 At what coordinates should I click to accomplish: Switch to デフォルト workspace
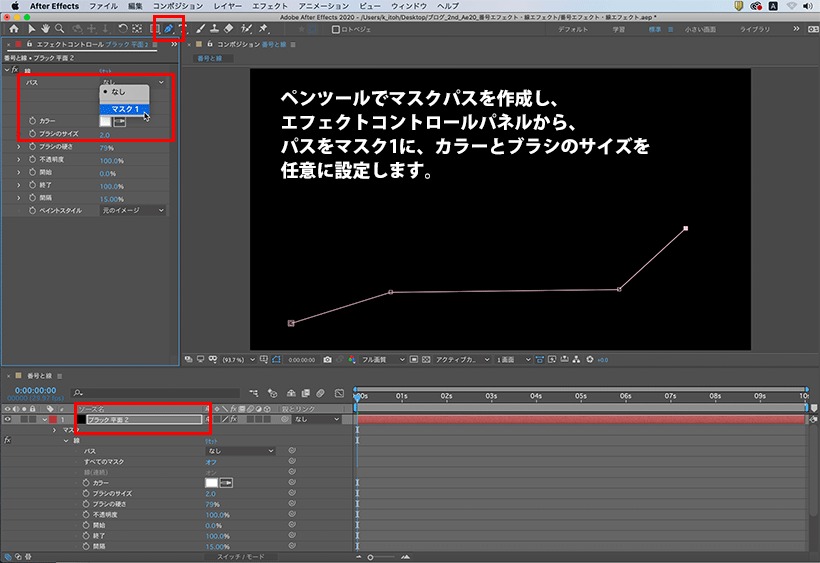click(573, 29)
